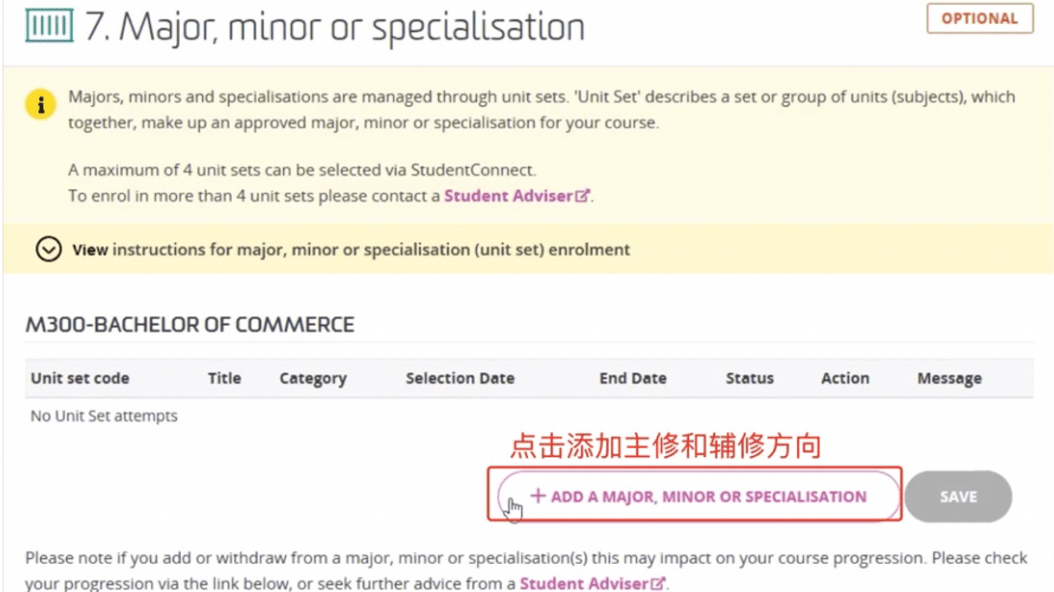Image resolution: width=1054 pixels, height=592 pixels.
Task: Select the Message column header
Action: coord(949,378)
